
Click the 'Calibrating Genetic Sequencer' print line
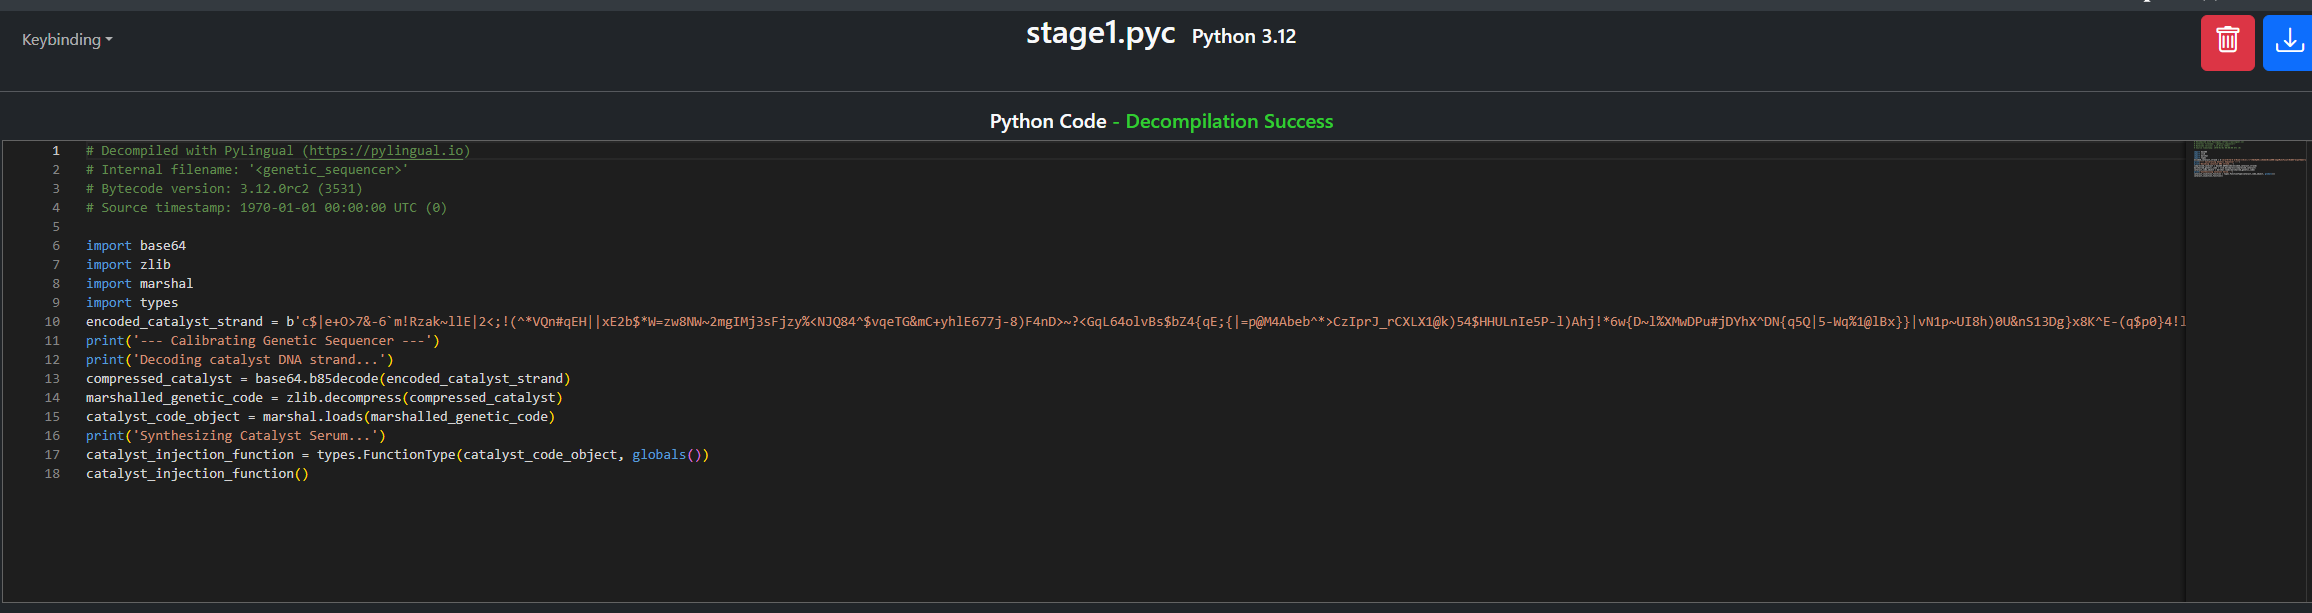pos(263,341)
